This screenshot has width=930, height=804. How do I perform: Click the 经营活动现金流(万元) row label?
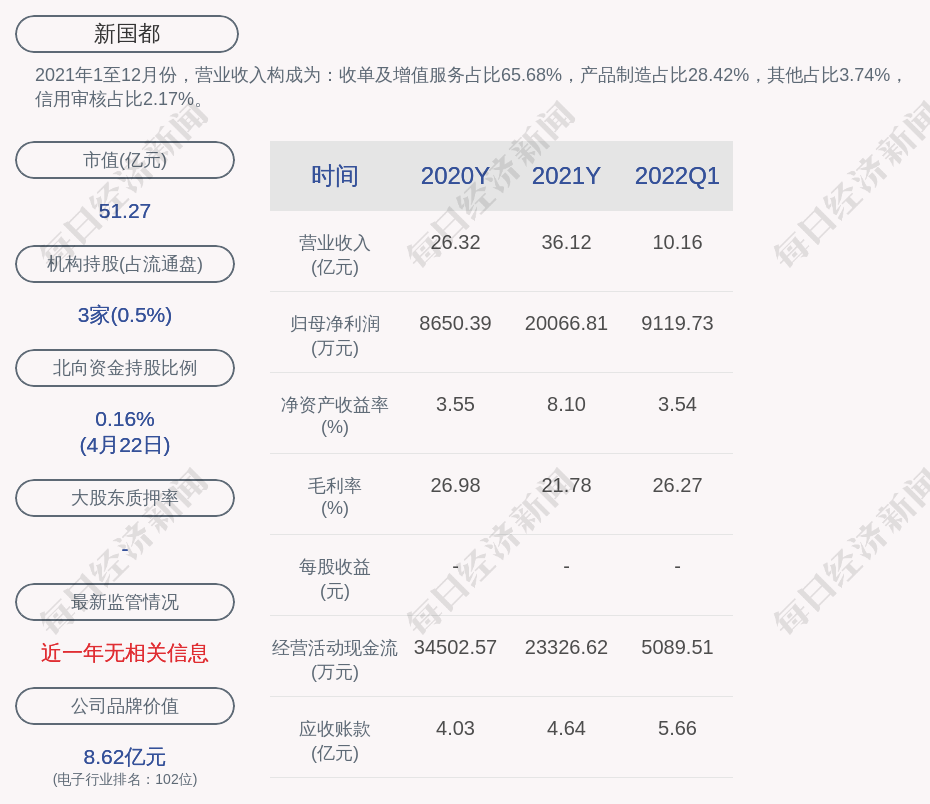[x=335, y=659]
